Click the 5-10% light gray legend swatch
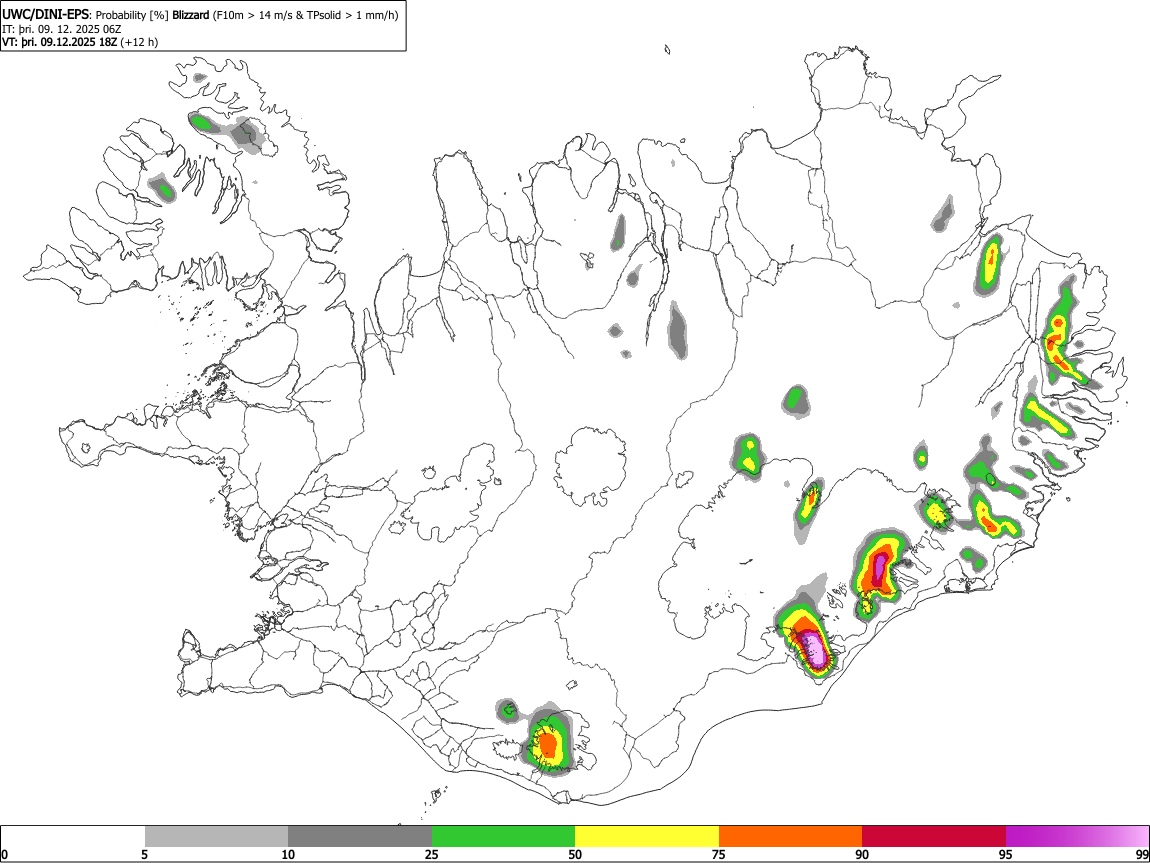1150x863 pixels. (x=216, y=837)
